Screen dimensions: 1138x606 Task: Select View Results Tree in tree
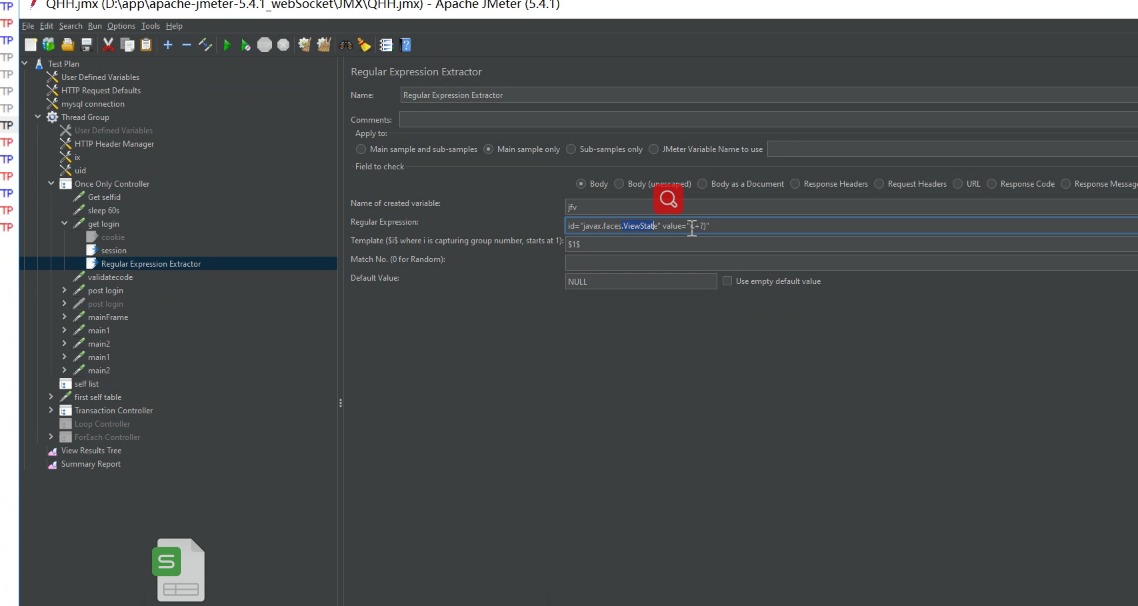click(91, 451)
